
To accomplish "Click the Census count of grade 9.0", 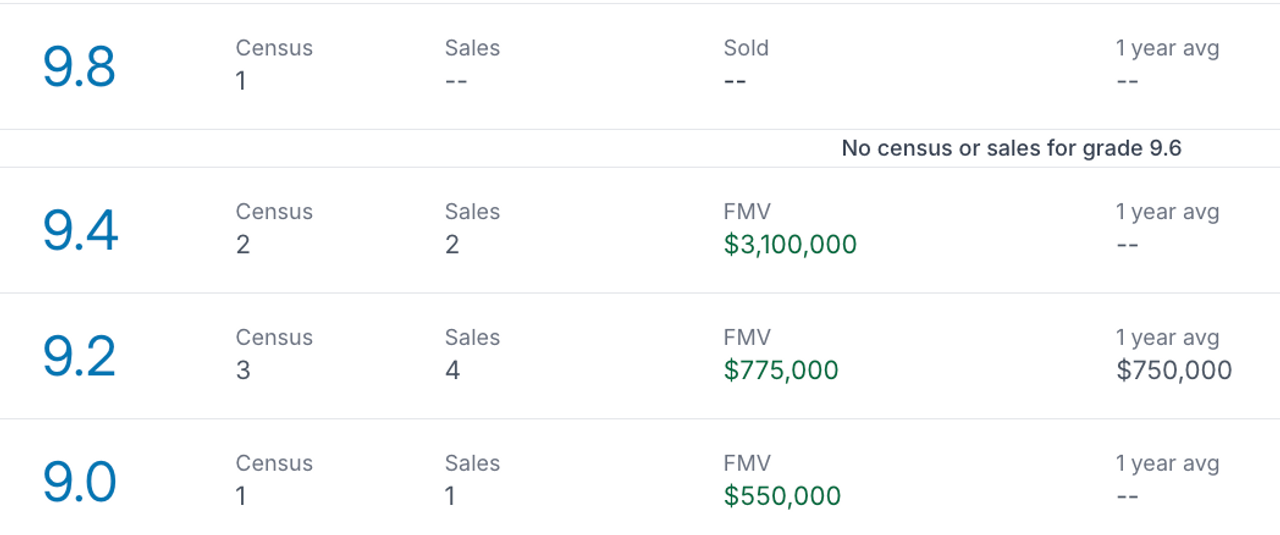I will [x=241, y=497].
